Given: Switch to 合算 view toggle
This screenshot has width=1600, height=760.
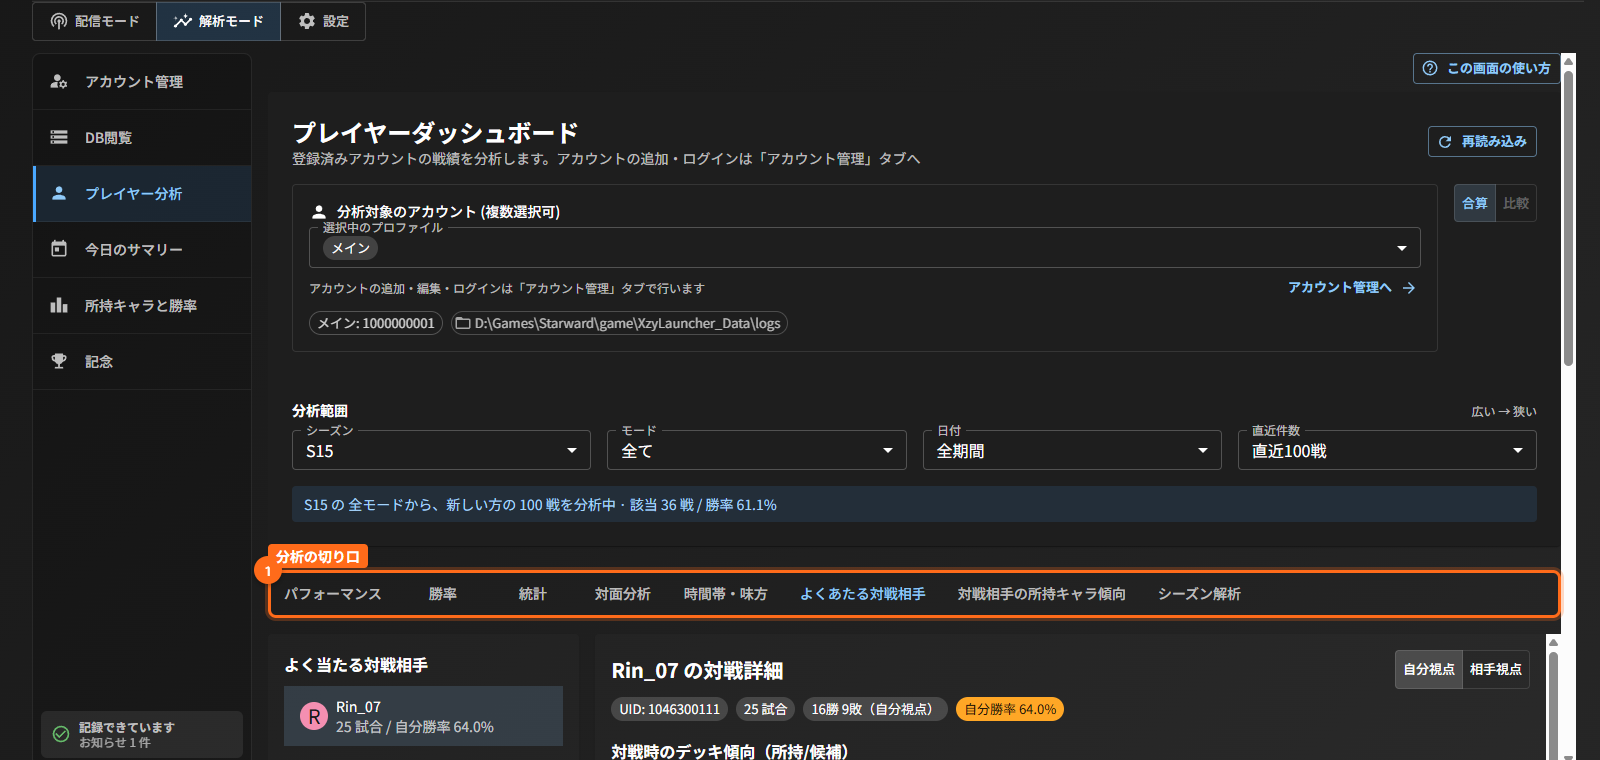Looking at the screenshot, I should [1475, 203].
